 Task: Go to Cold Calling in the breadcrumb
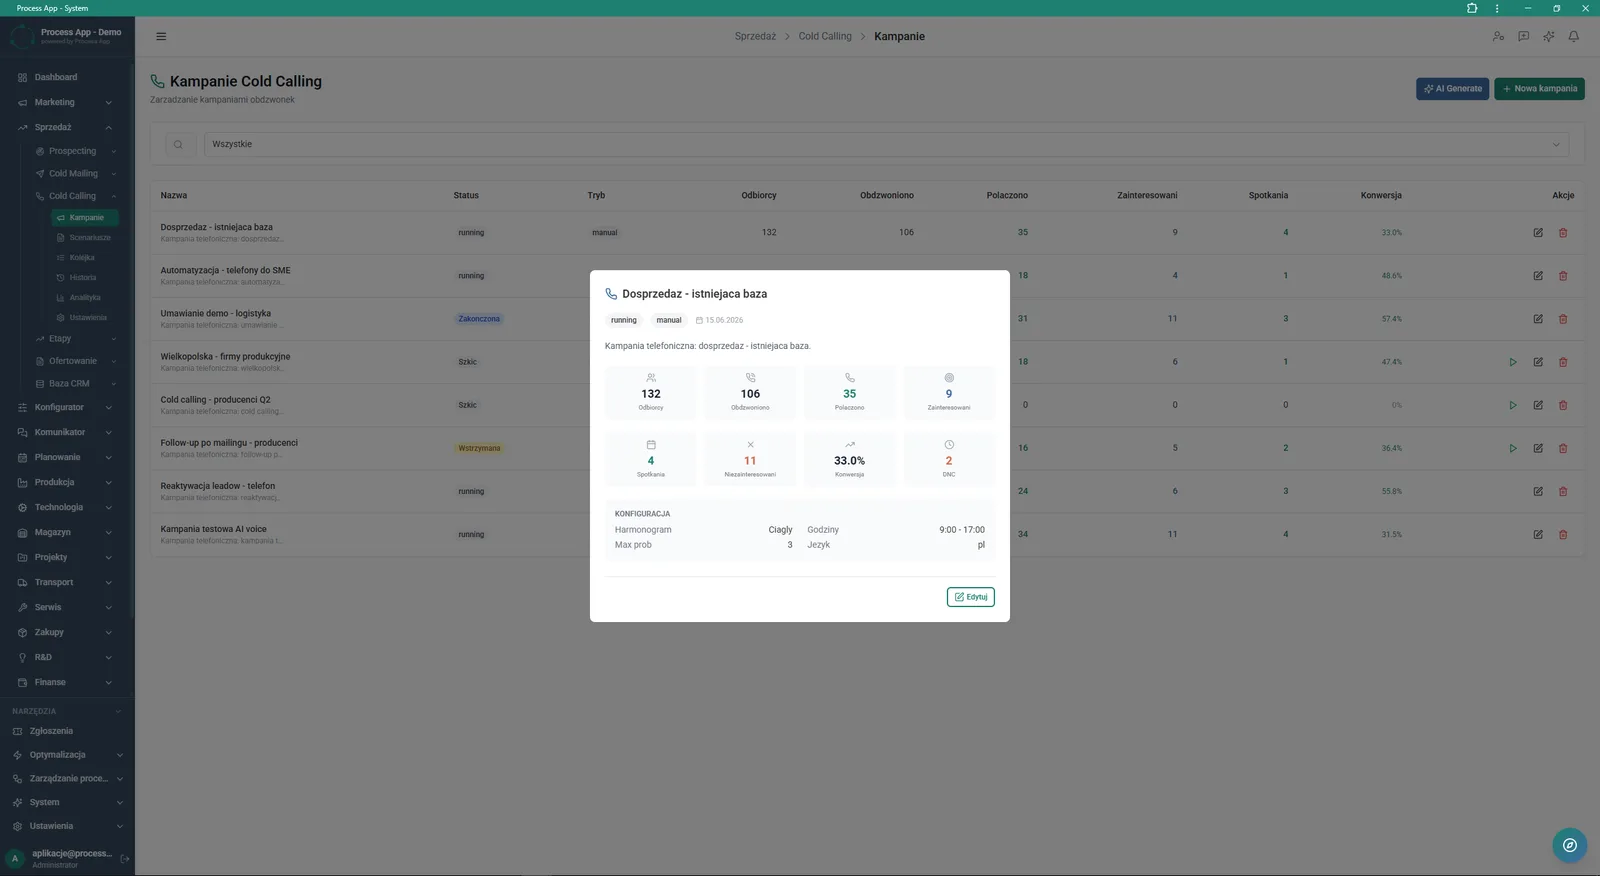point(825,36)
